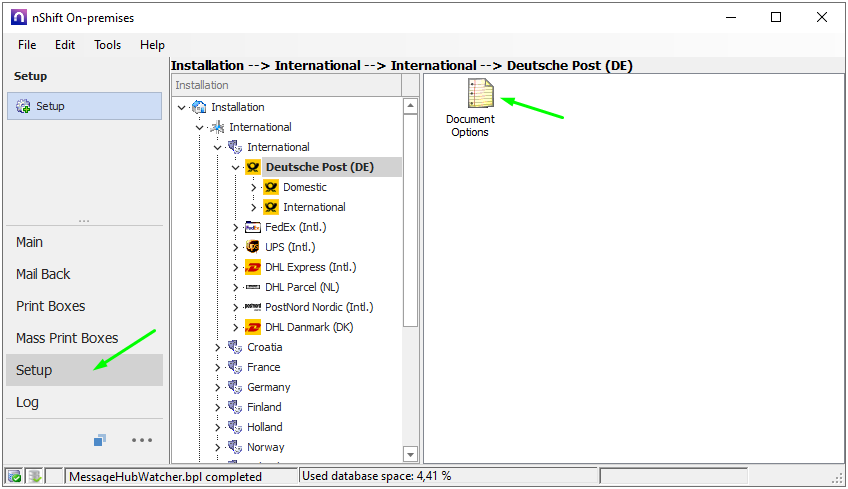Open the Log section
Image resolution: width=848 pixels, height=489 pixels.
[28, 402]
